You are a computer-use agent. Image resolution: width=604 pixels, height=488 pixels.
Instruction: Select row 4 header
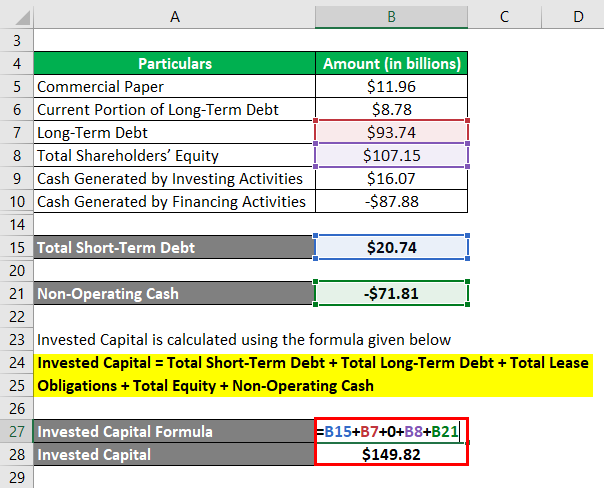point(16,63)
